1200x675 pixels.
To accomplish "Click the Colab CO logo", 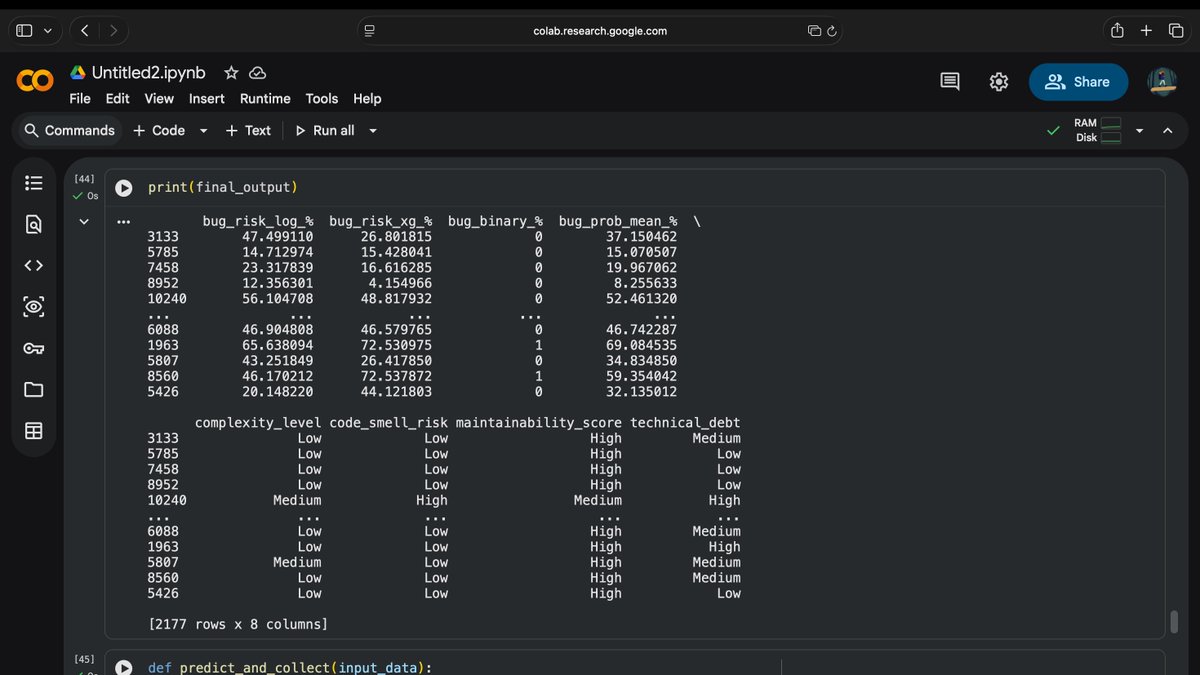I will [35, 81].
